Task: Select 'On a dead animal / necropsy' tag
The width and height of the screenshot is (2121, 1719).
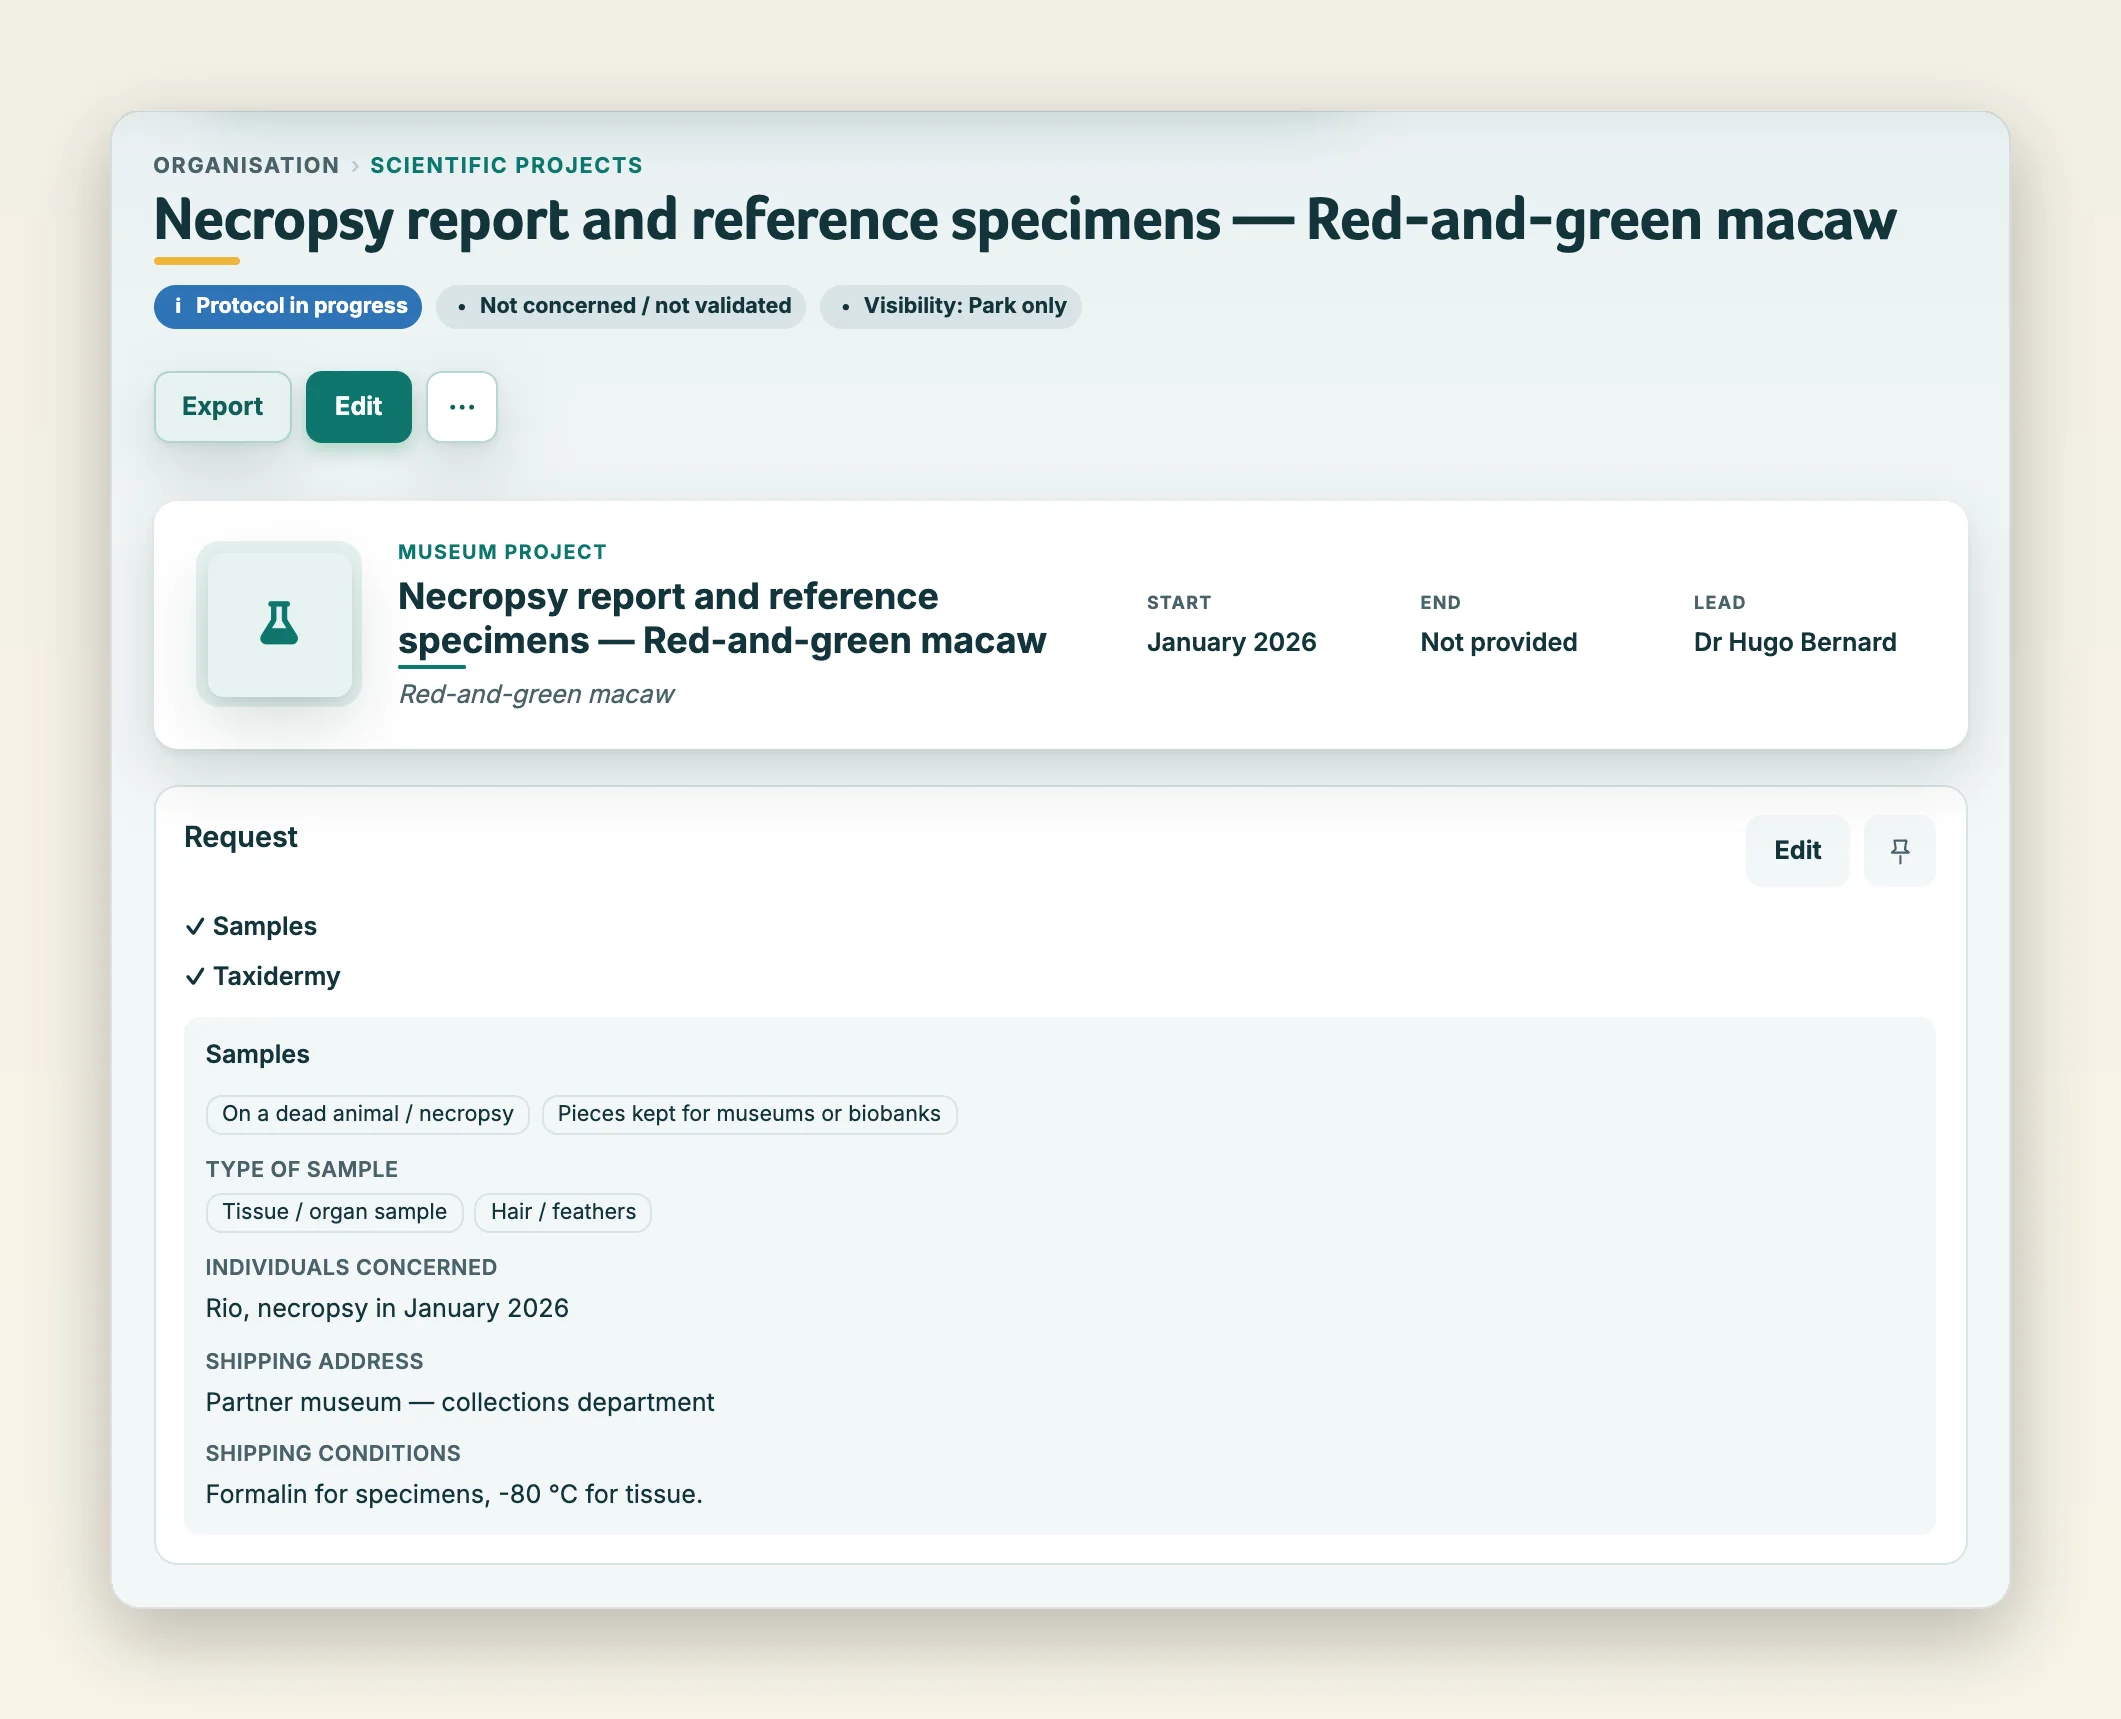Action: tap(368, 1114)
